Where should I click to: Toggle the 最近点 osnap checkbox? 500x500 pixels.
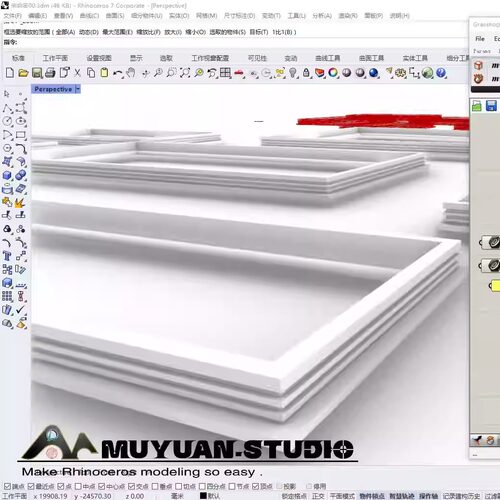click(x=31, y=486)
